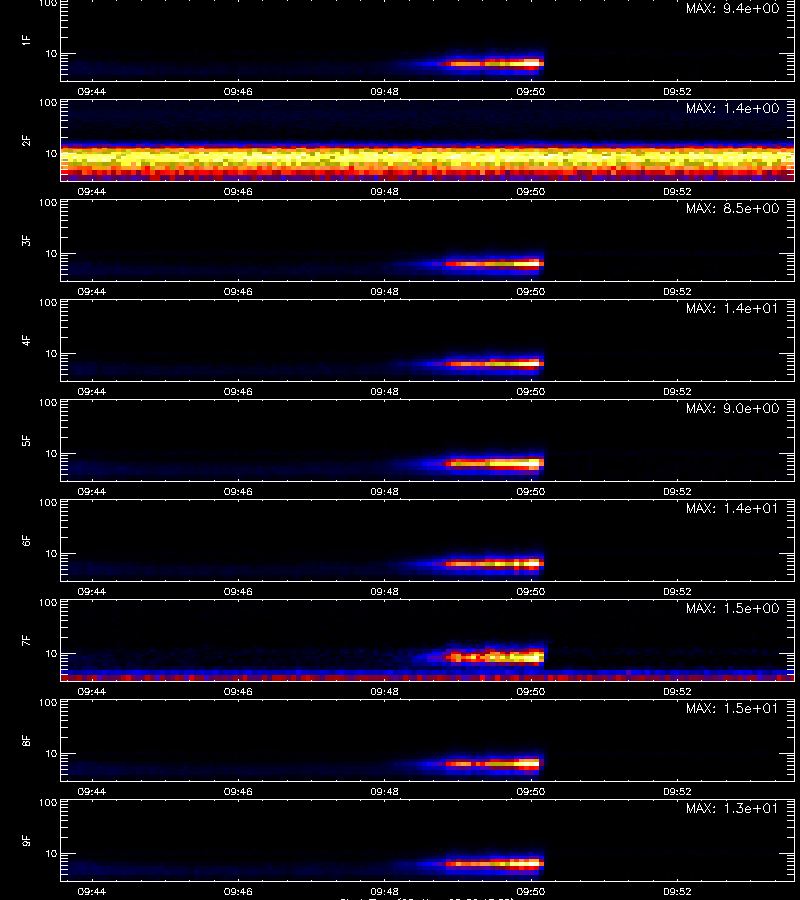Click the MAX: 1.5e+01 label
This screenshot has width=800, height=900.
[x=732, y=708]
